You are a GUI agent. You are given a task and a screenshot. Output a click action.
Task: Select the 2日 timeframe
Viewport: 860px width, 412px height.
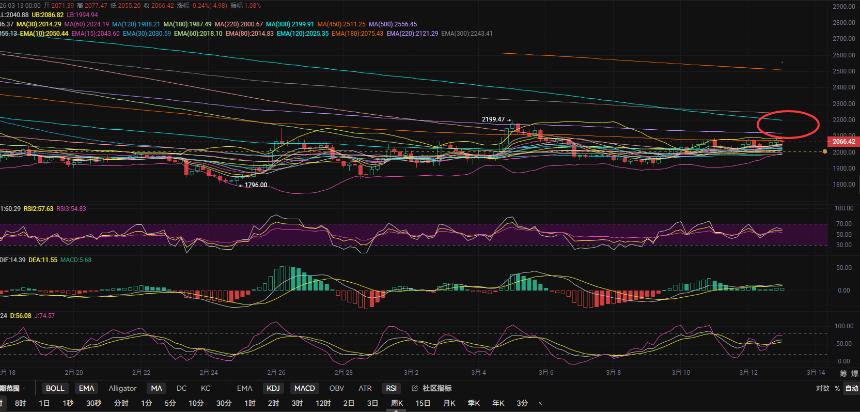click(349, 403)
